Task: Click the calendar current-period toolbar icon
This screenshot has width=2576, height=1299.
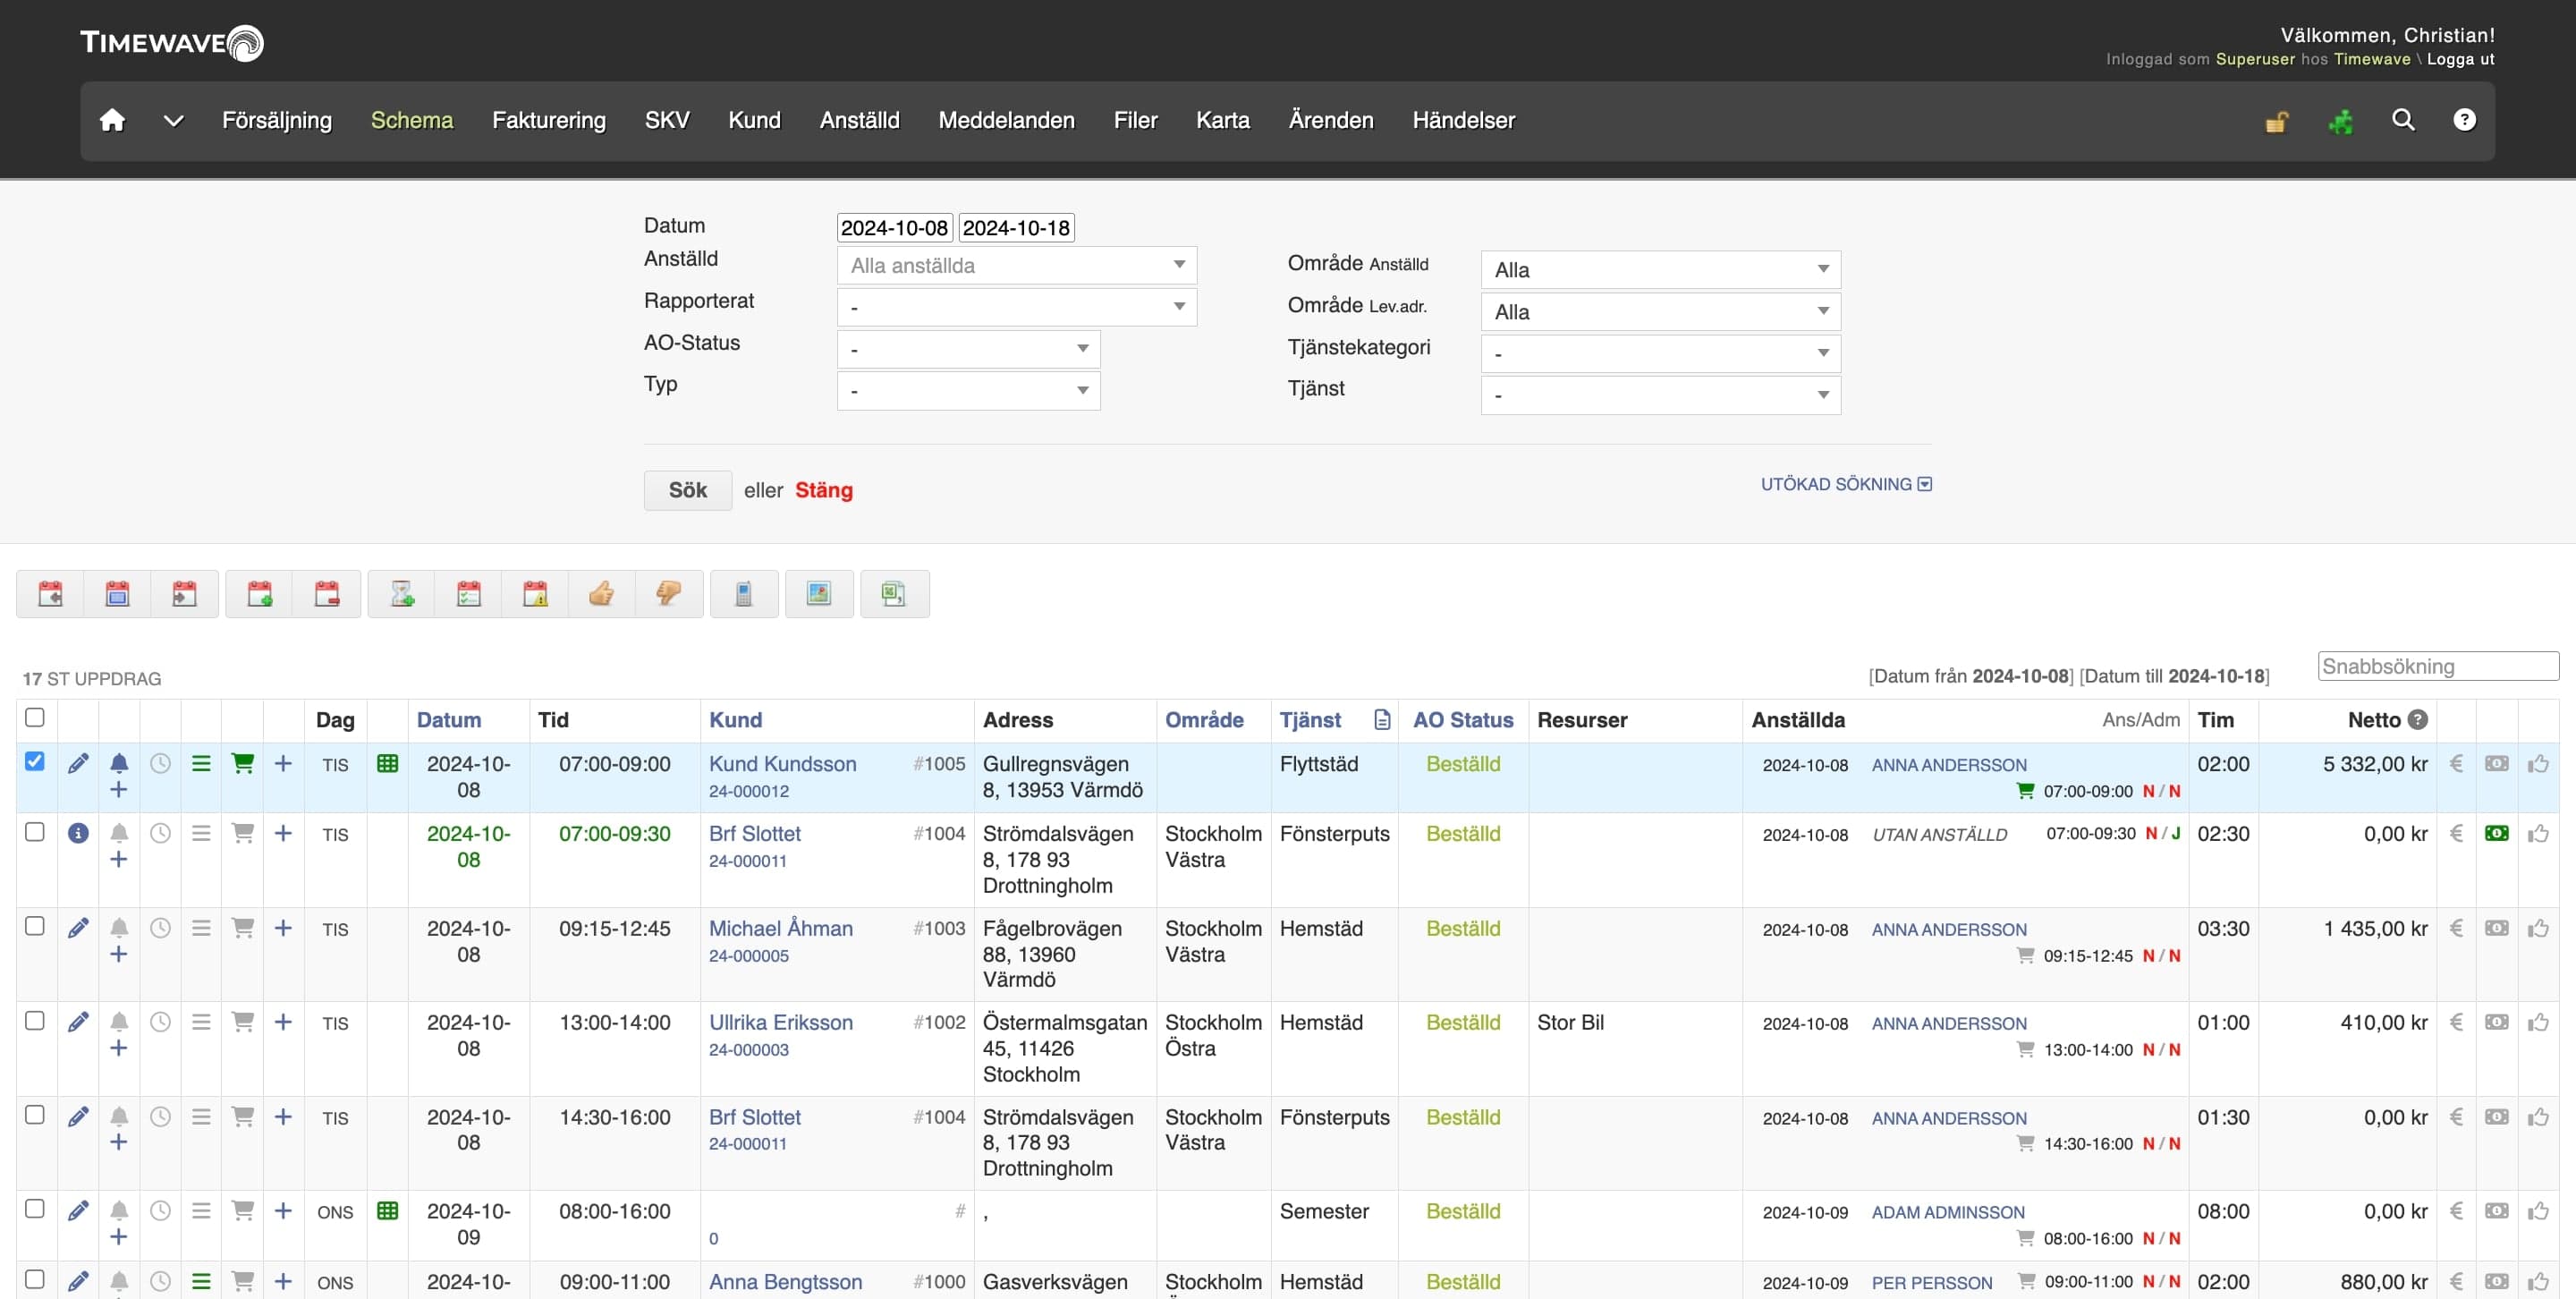Action: 117,594
